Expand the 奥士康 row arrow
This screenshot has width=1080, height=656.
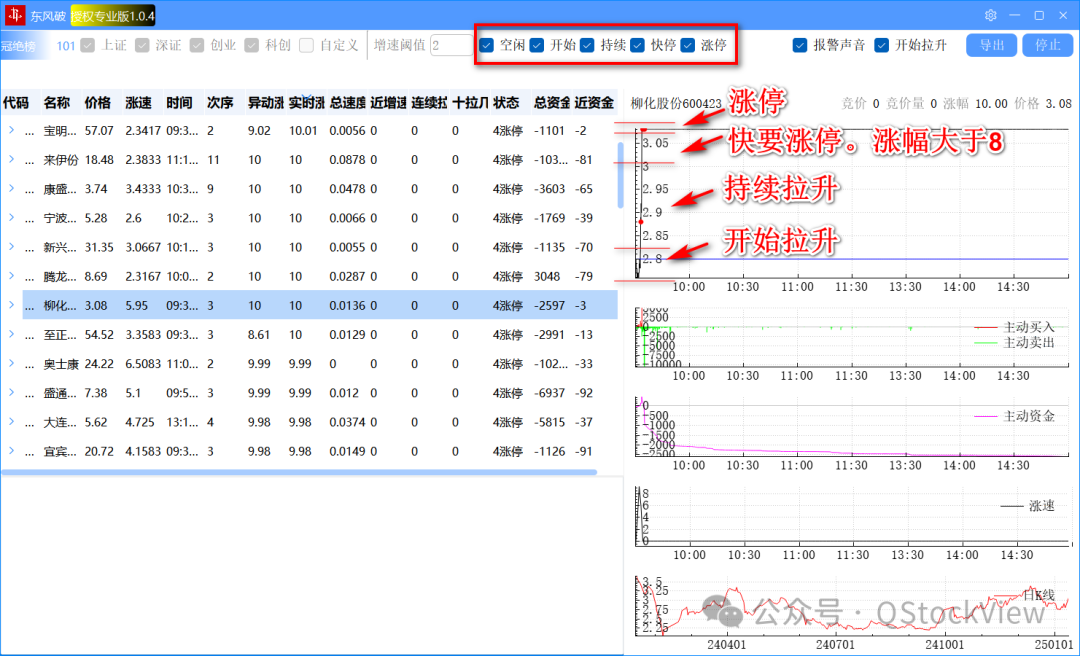pyautogui.click(x=12, y=363)
